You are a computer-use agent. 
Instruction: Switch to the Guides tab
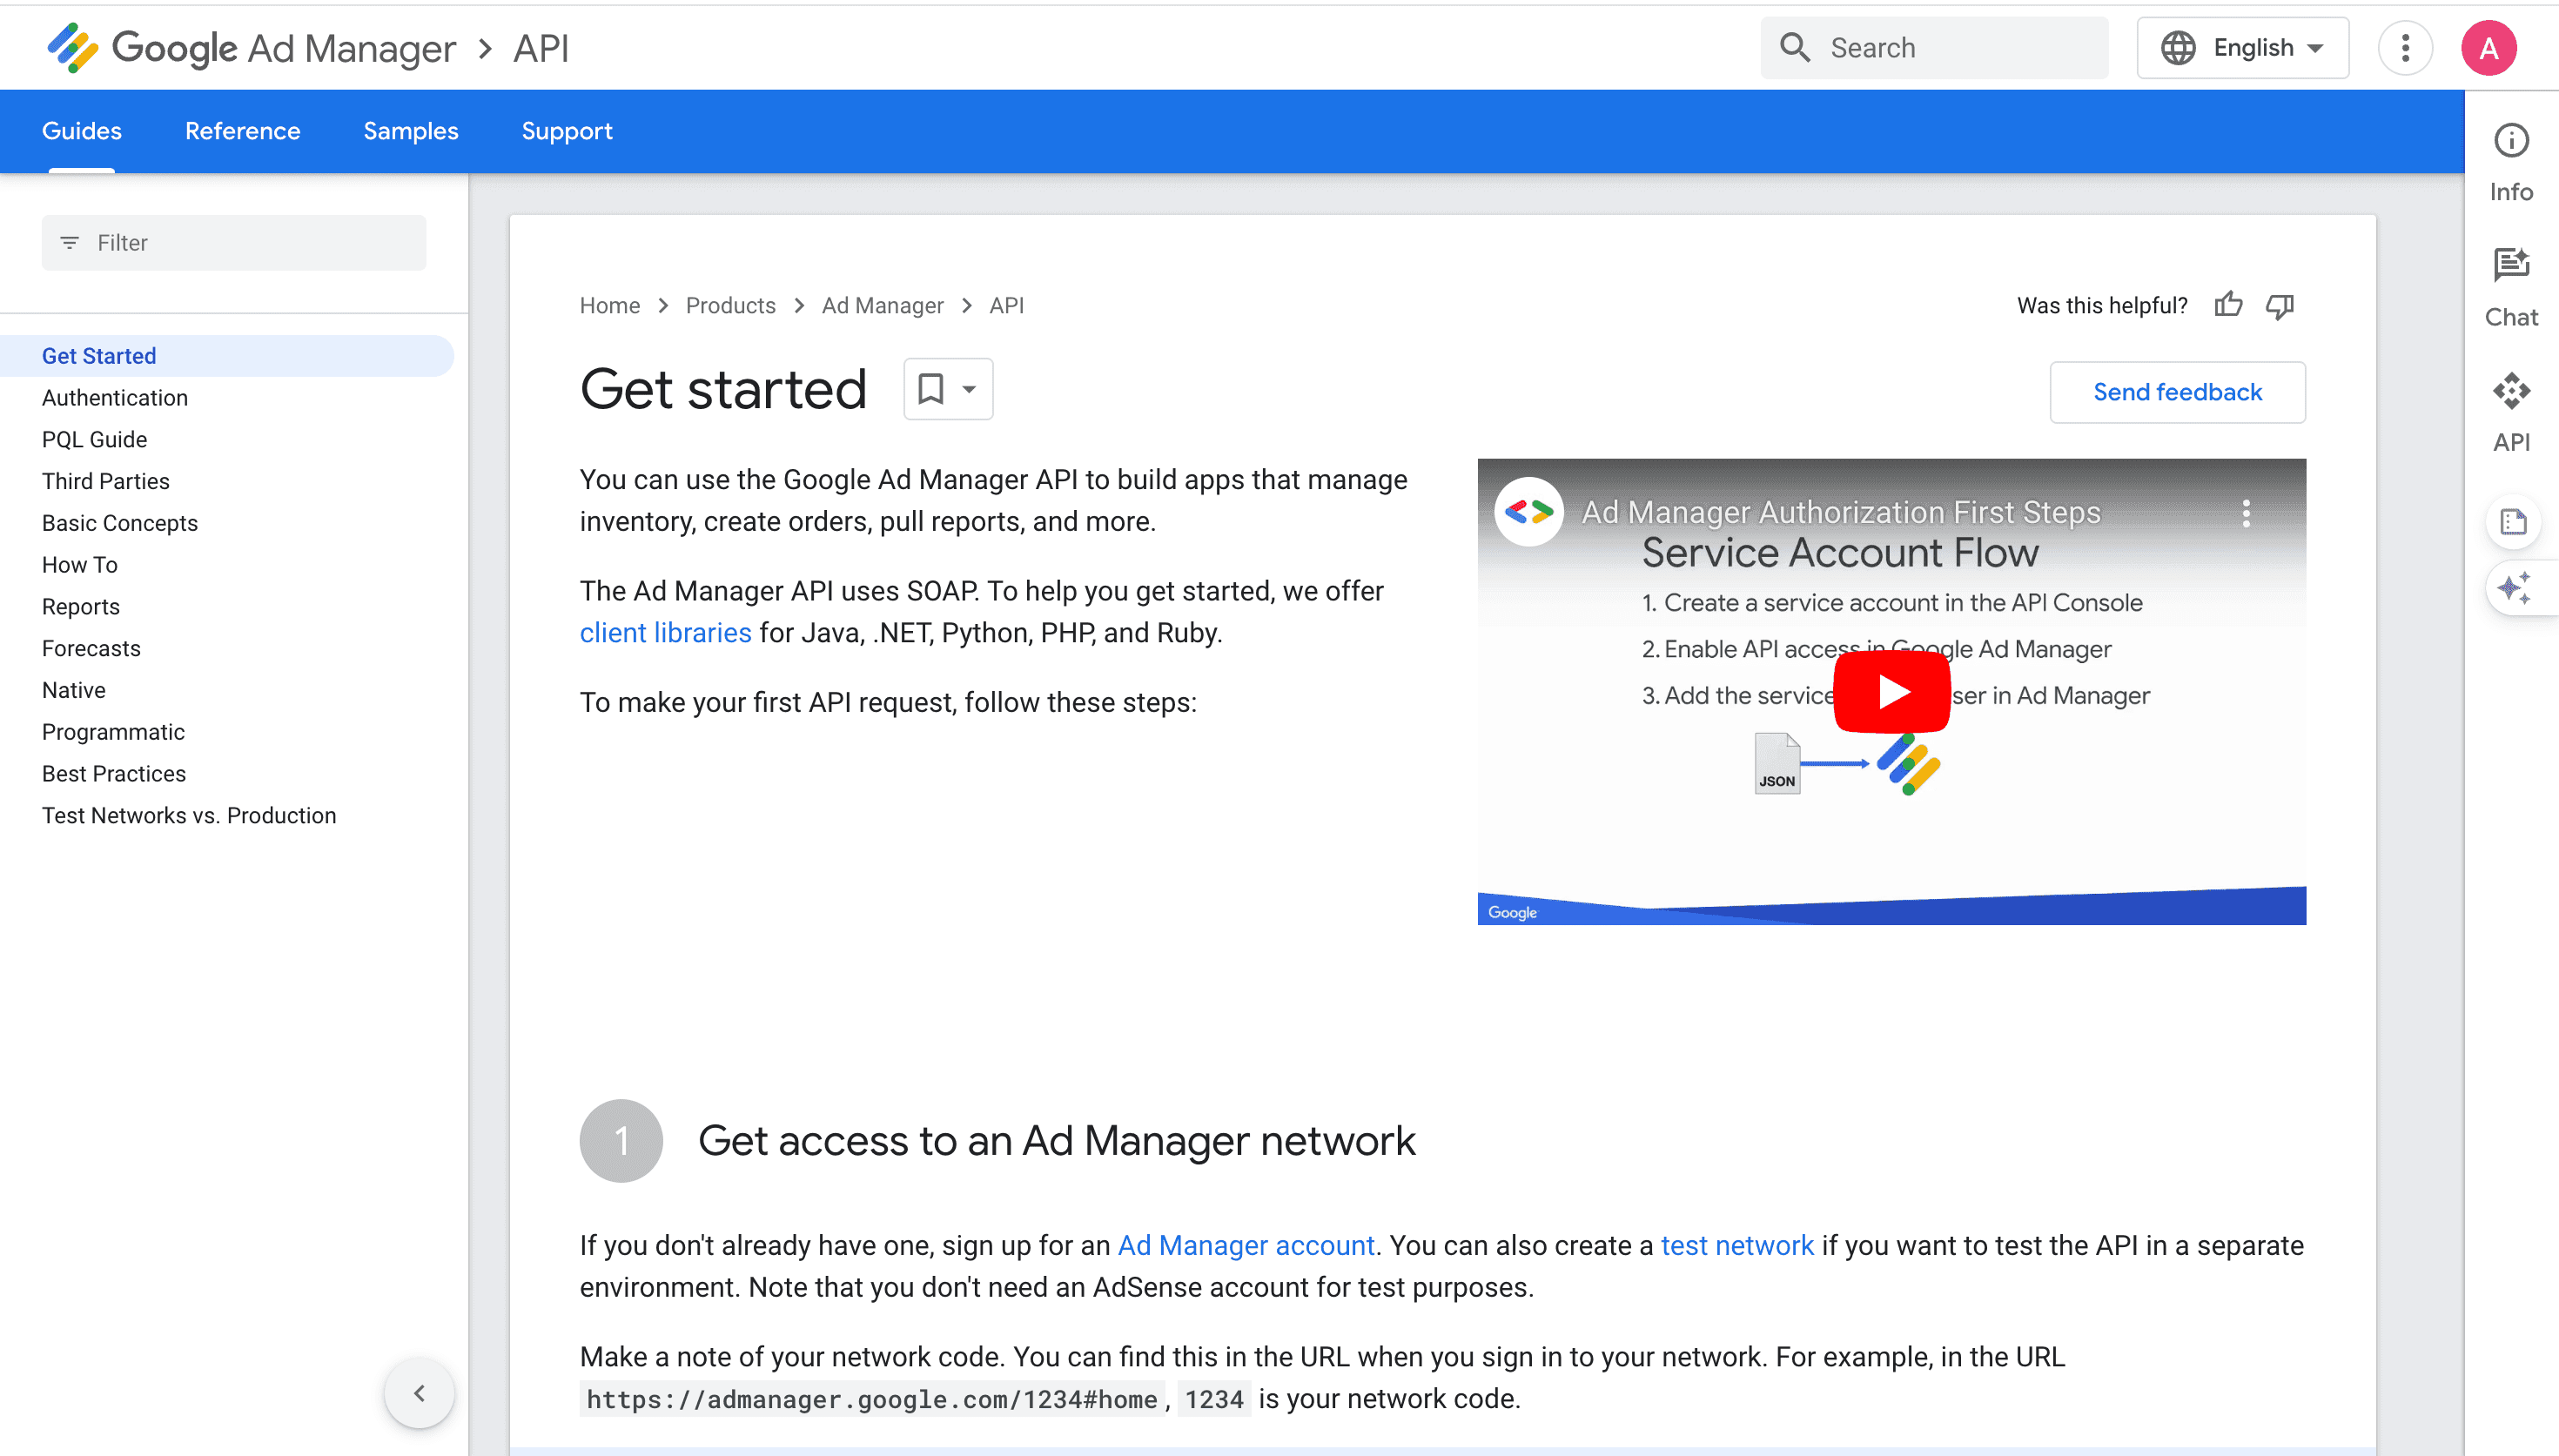point(82,131)
